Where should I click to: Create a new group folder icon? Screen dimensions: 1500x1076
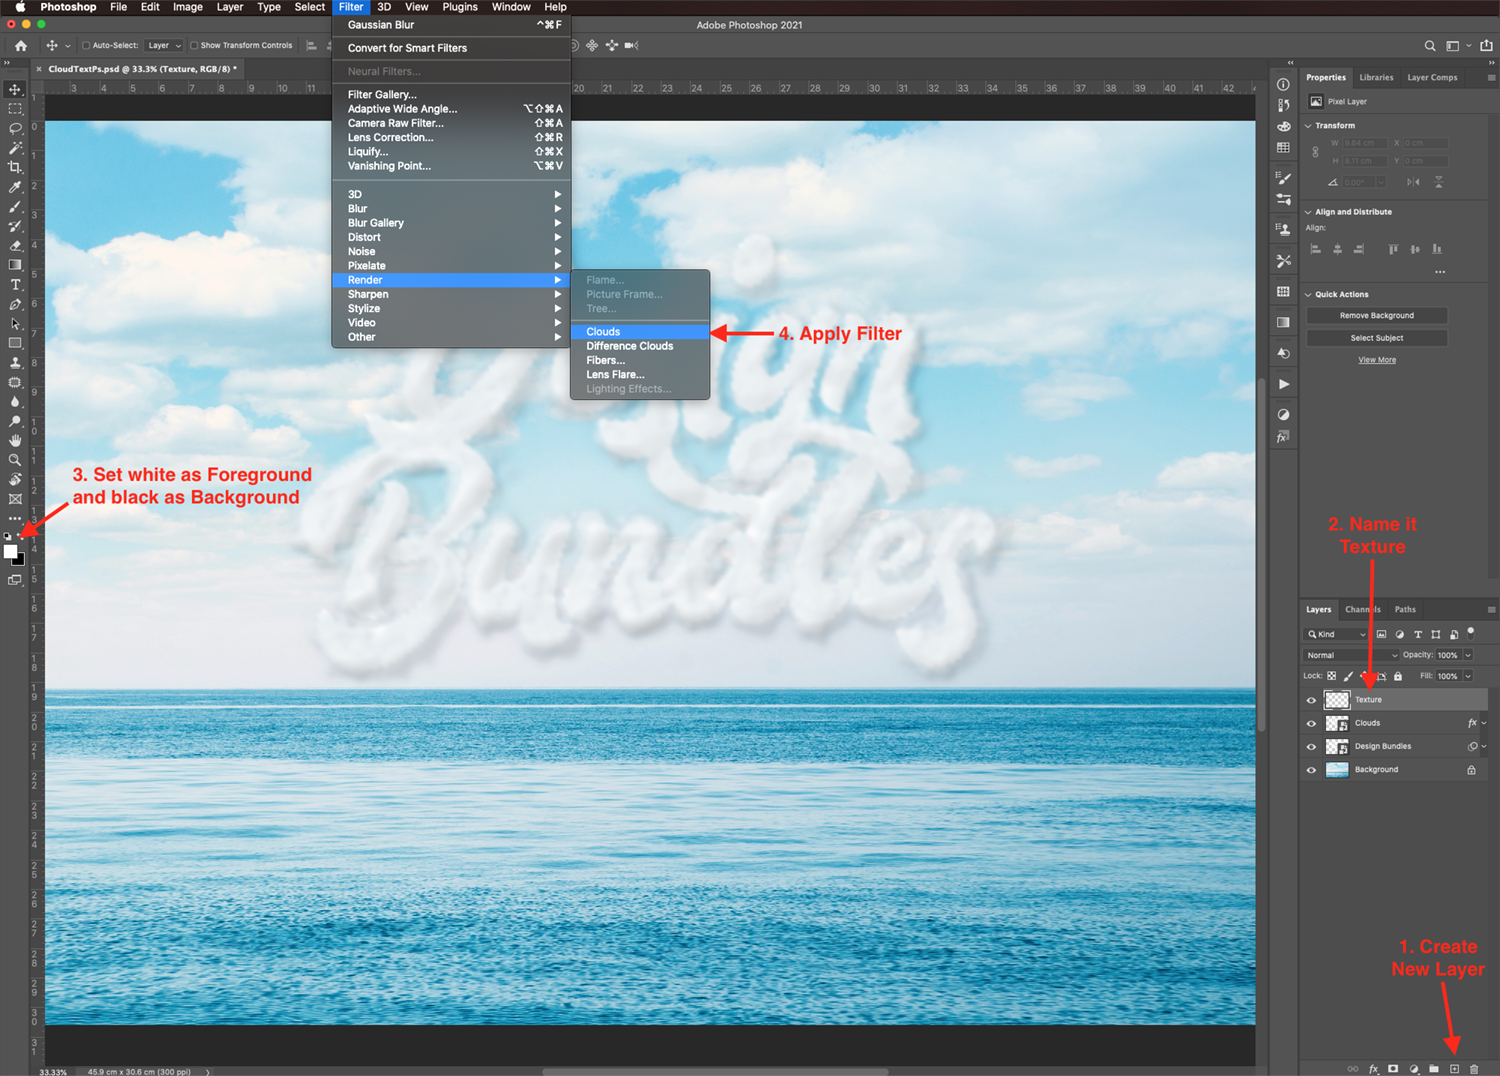click(1434, 1069)
